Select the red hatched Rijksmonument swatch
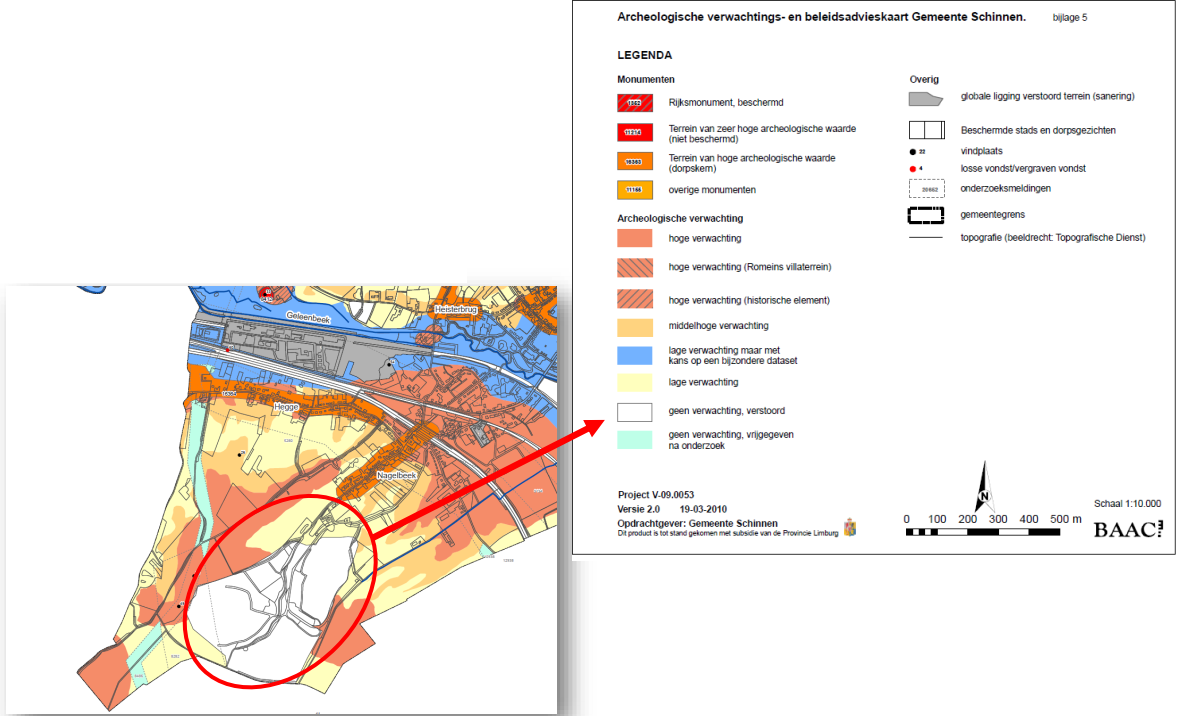This screenshot has height=716, width=1180. click(x=635, y=102)
